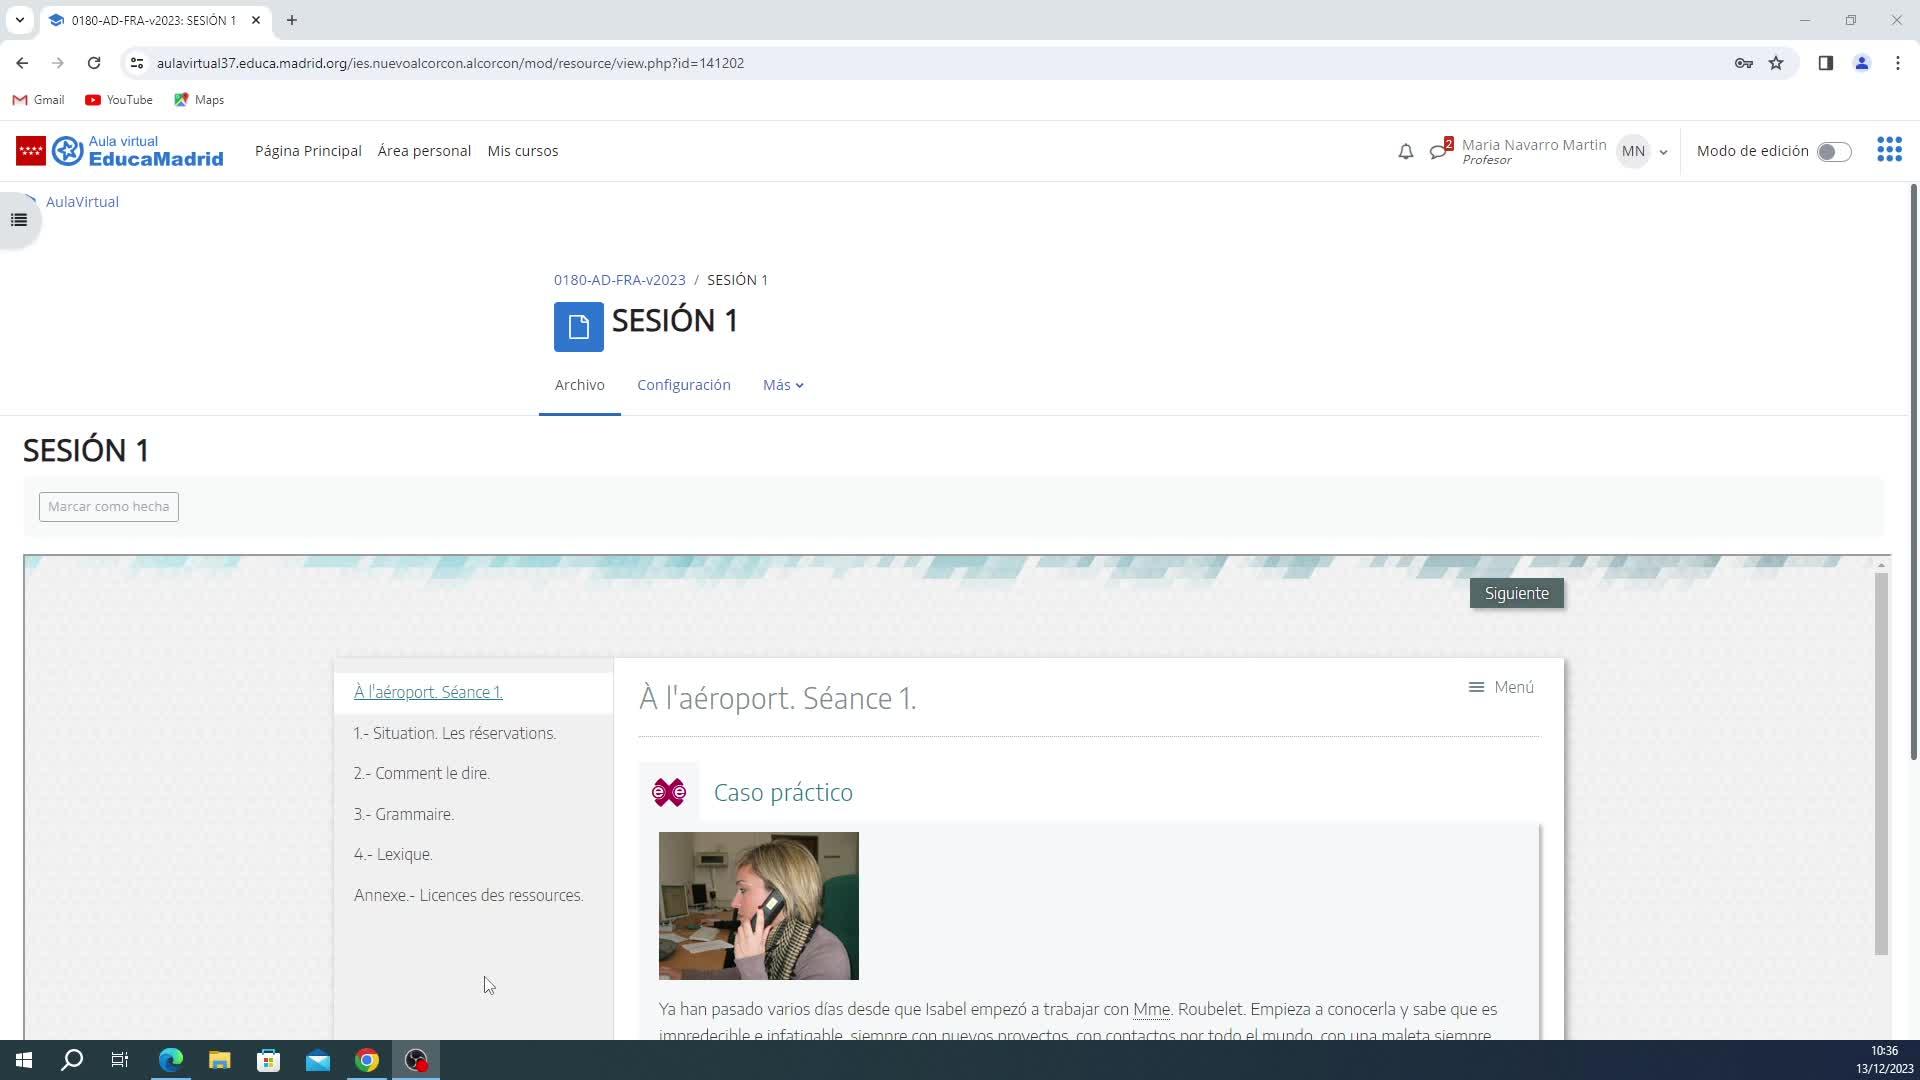
Task: Open the EducaMadrid apps grid icon
Action: [x=1889, y=151]
